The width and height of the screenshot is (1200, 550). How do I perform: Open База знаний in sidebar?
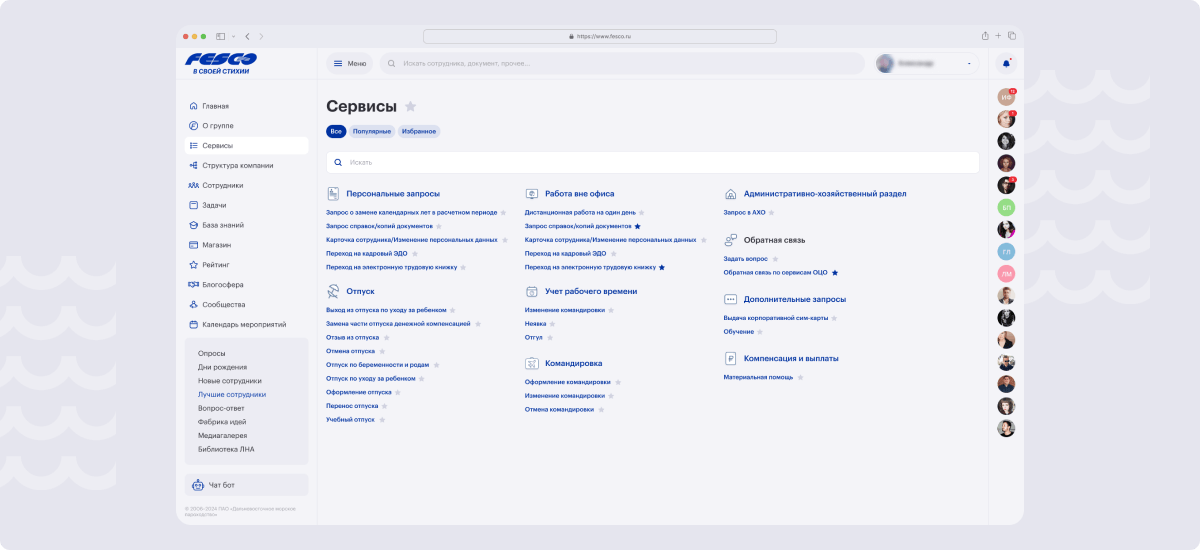click(x=223, y=225)
